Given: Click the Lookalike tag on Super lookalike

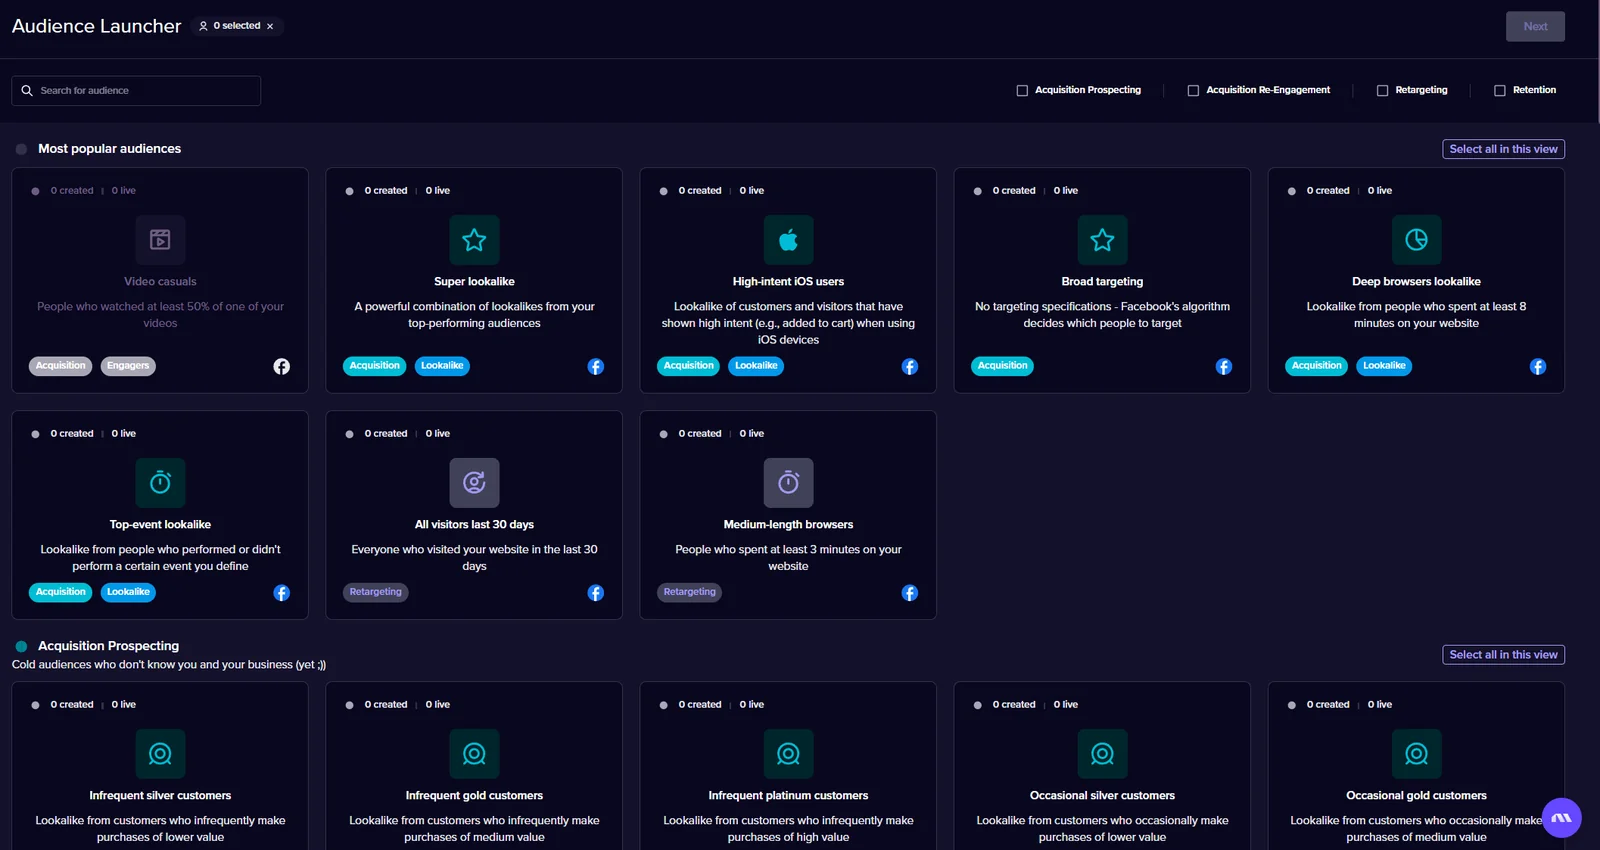Looking at the screenshot, I should pyautogui.click(x=442, y=366).
